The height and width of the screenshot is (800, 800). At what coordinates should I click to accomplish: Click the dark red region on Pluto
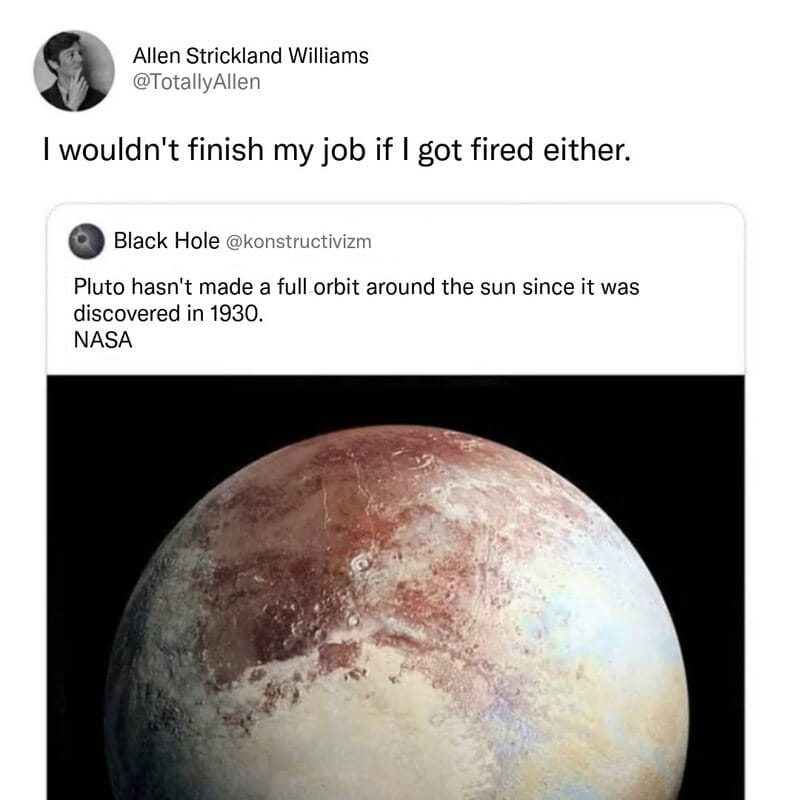(286, 602)
